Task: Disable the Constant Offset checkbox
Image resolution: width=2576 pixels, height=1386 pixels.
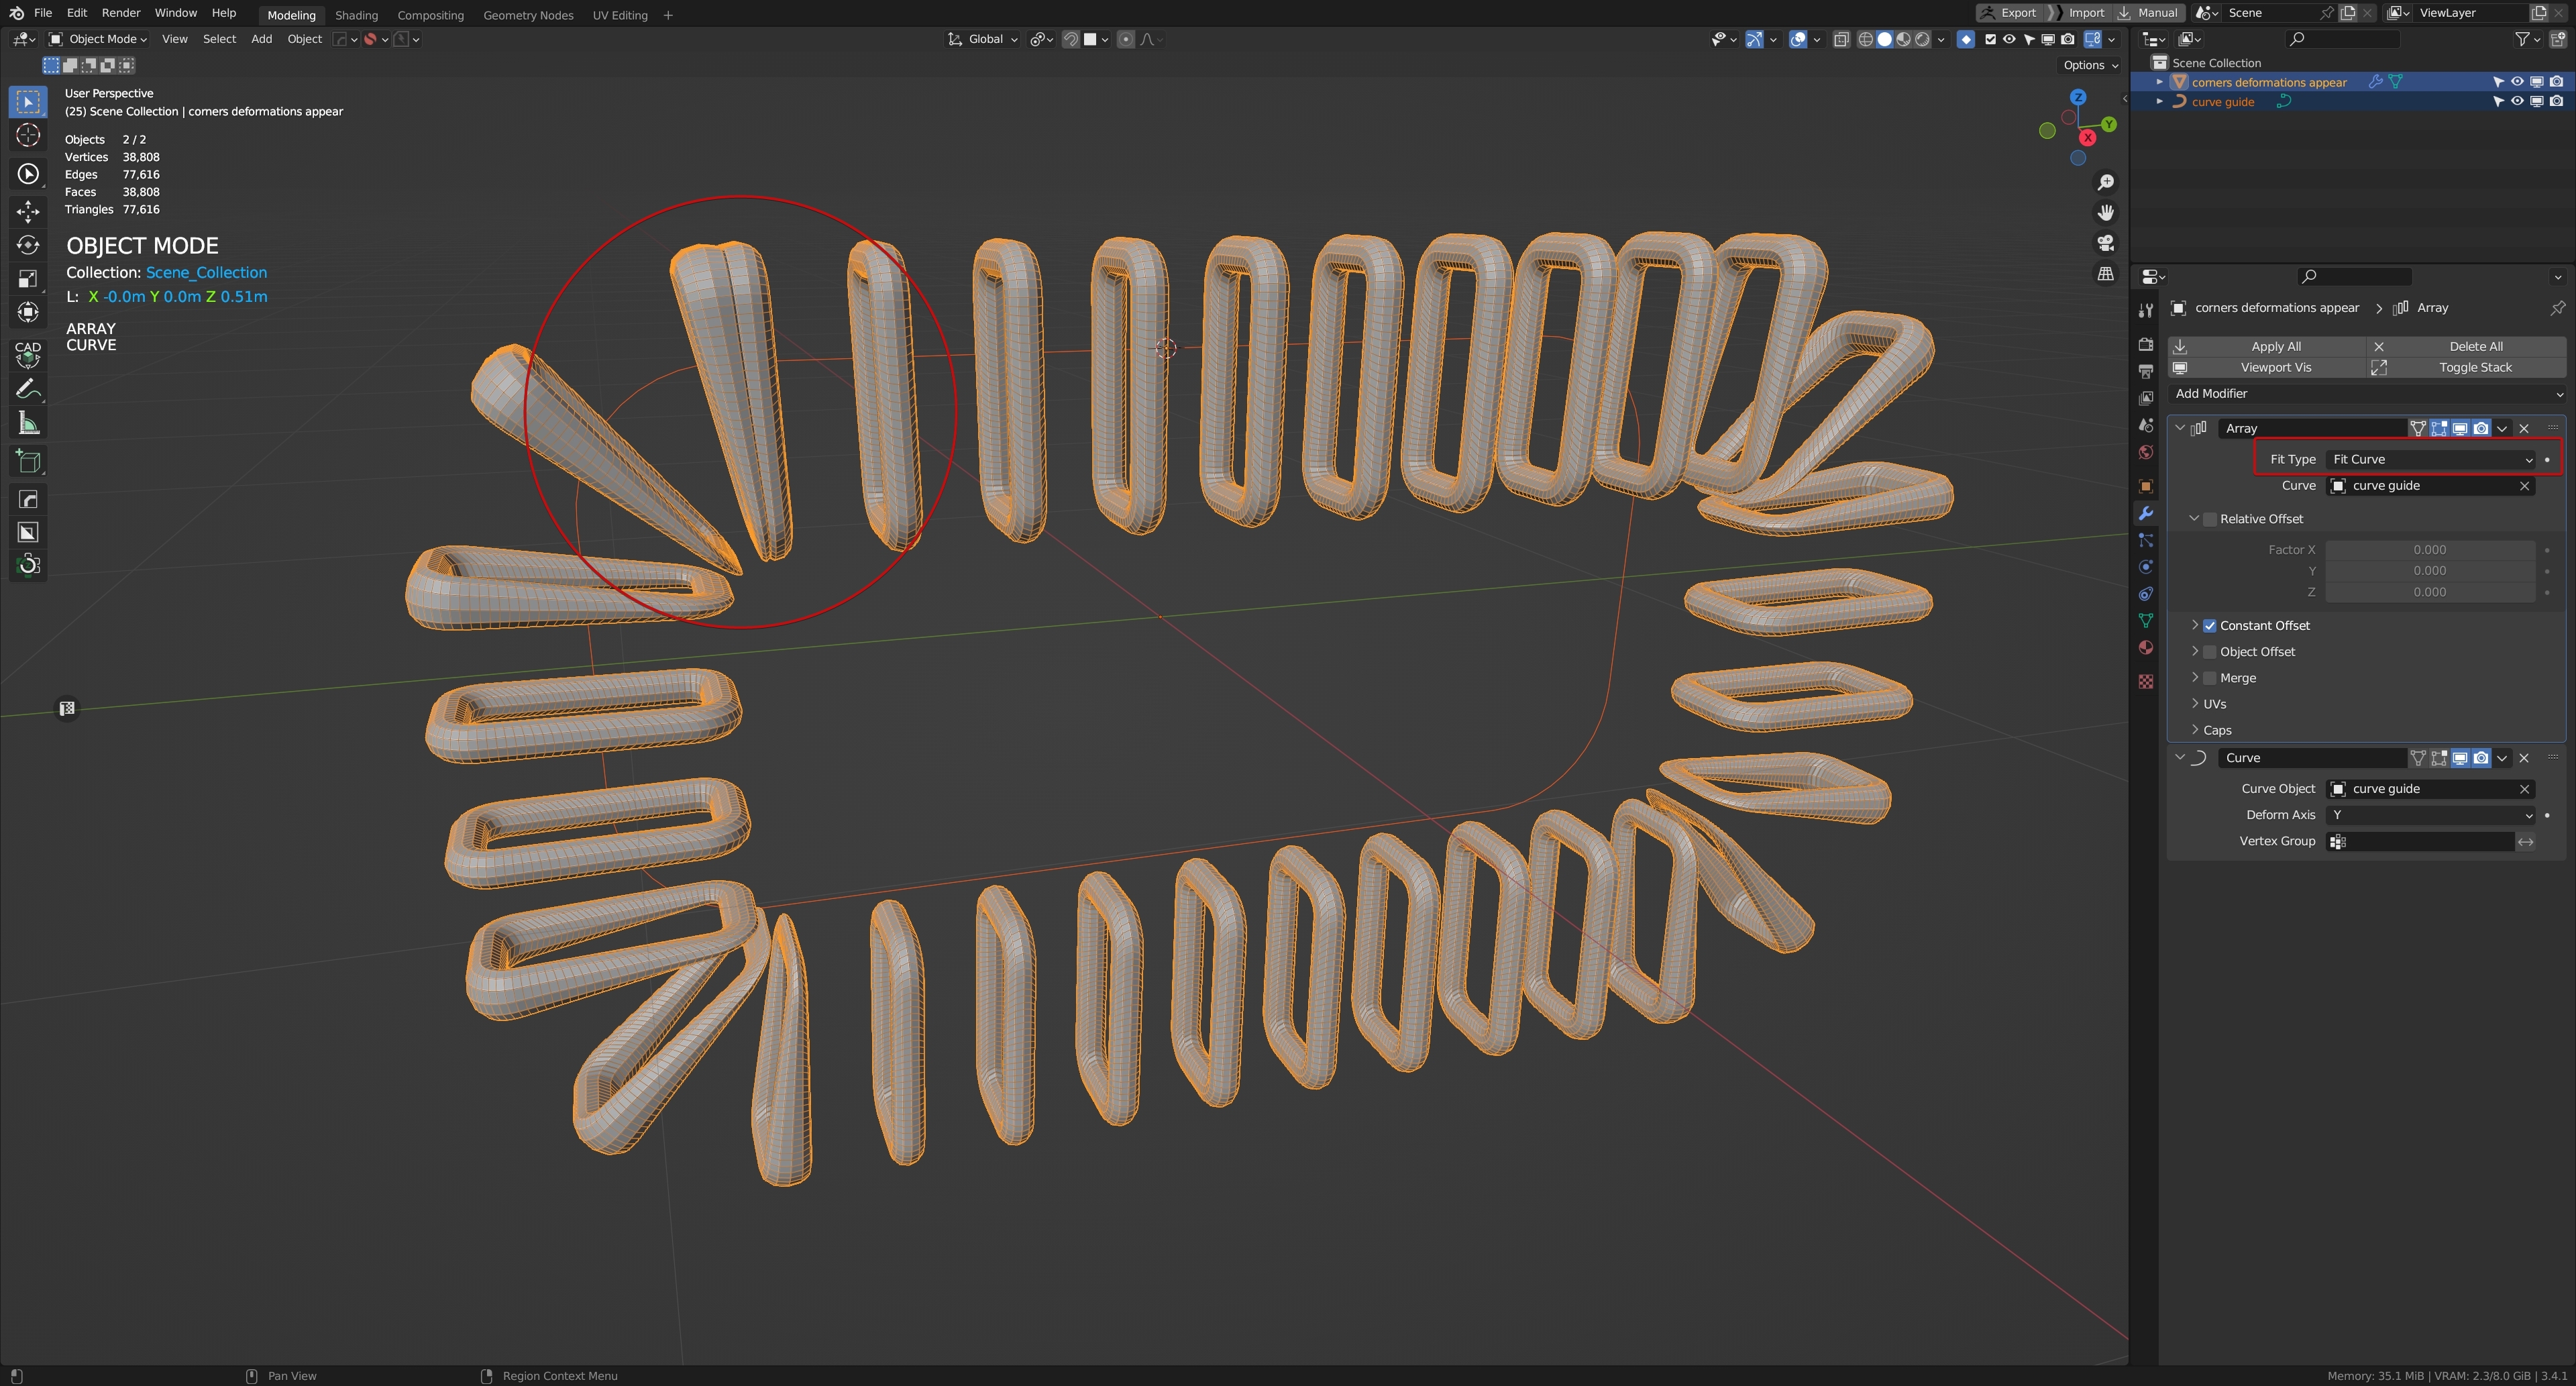Action: point(2209,626)
